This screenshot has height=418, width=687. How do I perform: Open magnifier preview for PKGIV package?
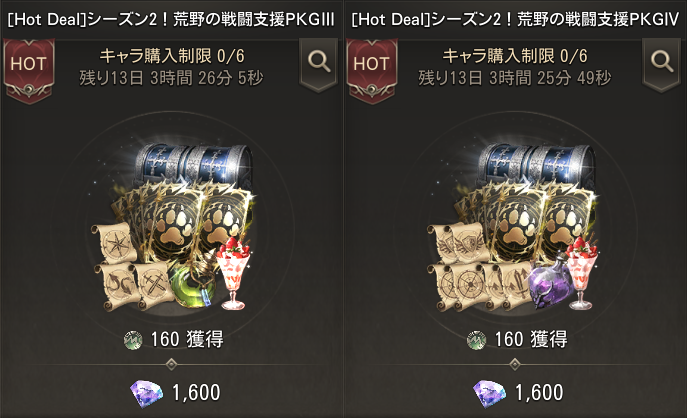click(x=662, y=62)
